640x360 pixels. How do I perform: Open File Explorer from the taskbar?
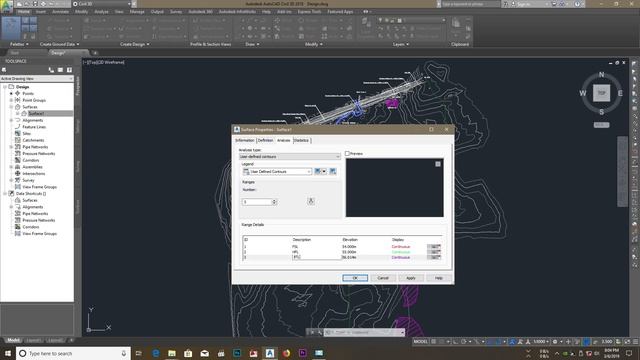pos(172,353)
